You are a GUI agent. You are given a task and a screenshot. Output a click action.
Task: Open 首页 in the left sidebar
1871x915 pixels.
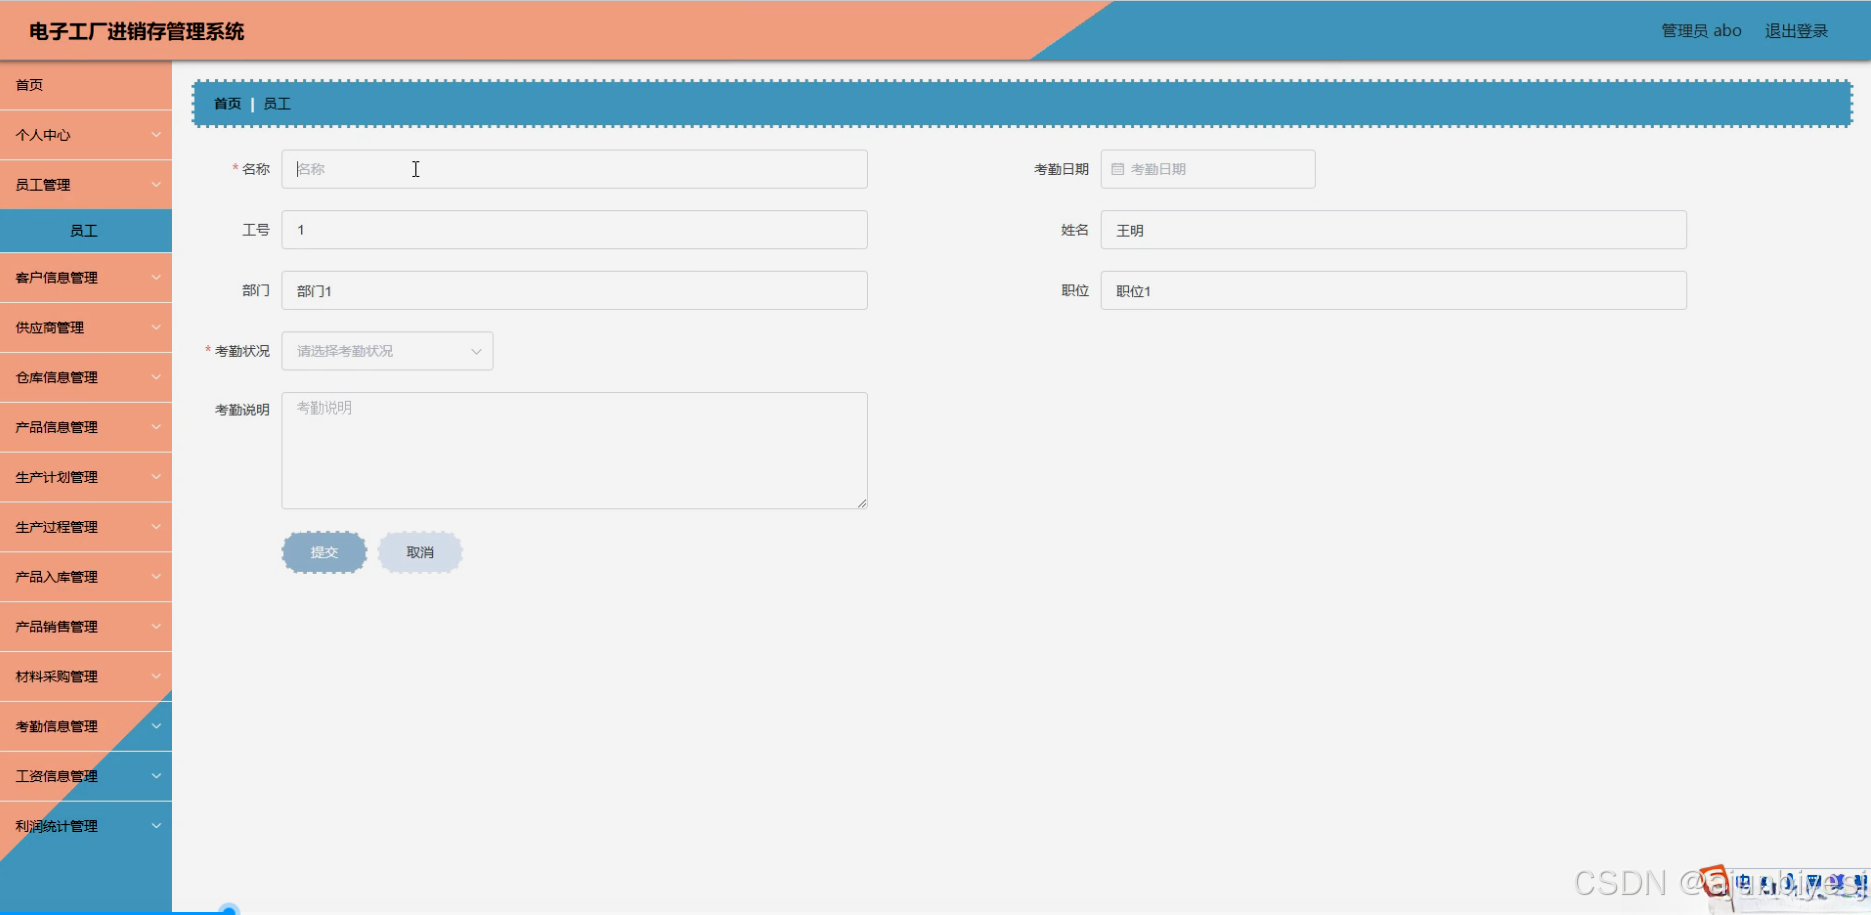pyautogui.click(x=86, y=85)
